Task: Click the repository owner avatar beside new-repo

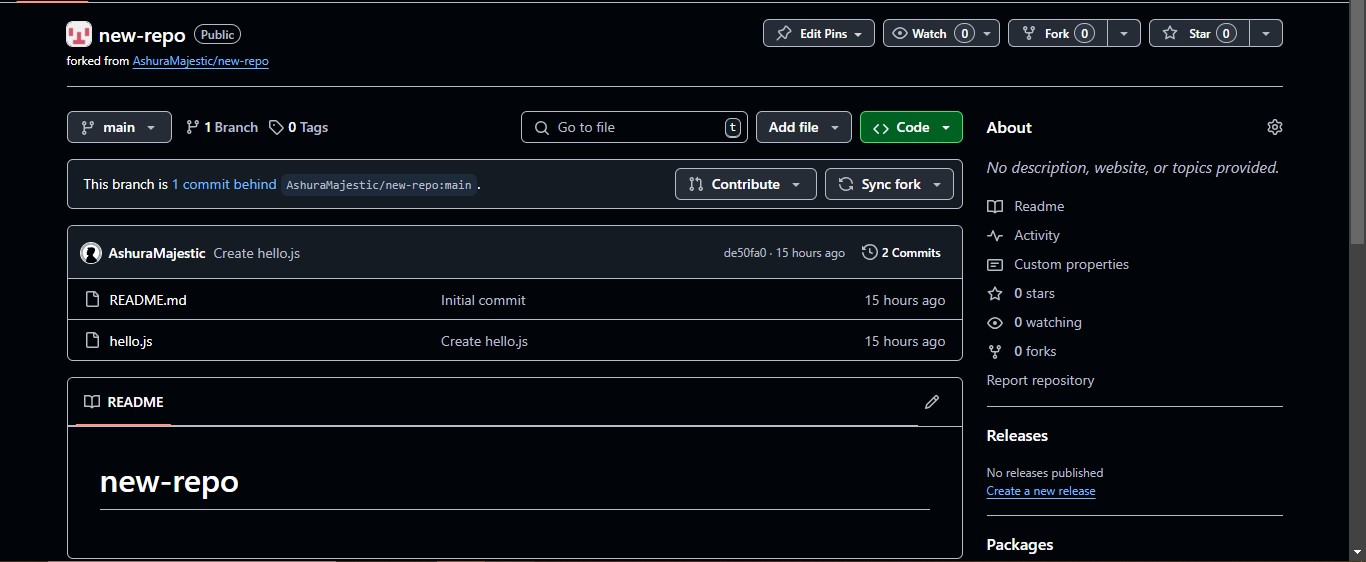Action: tap(79, 35)
